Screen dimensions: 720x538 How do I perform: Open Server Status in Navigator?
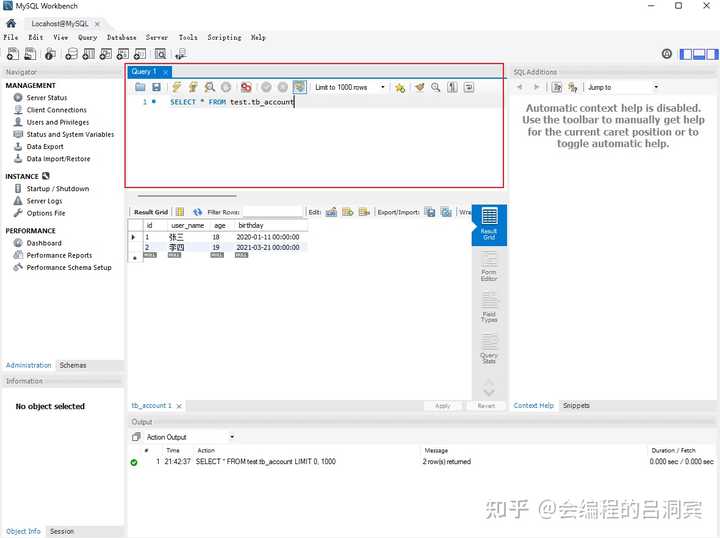pos(47,98)
